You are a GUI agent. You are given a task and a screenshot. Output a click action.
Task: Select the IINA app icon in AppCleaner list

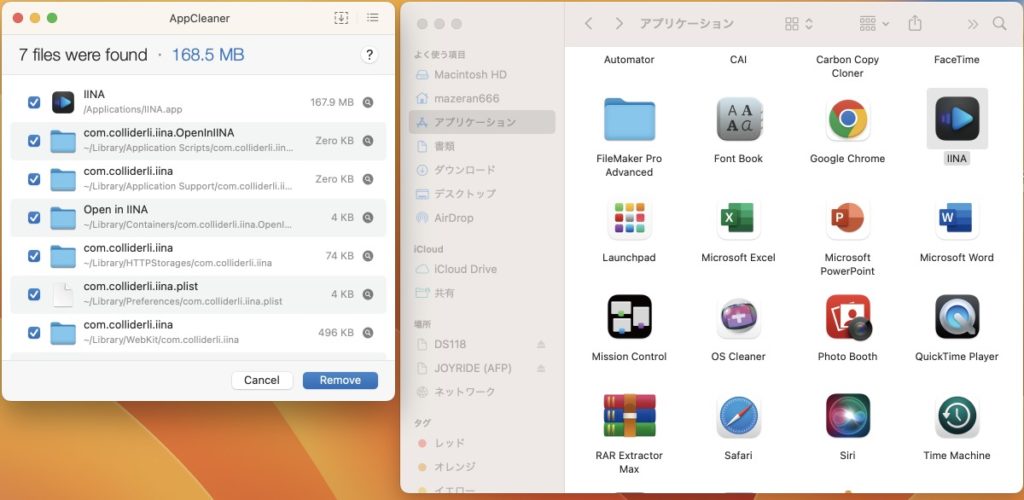pyautogui.click(x=63, y=102)
